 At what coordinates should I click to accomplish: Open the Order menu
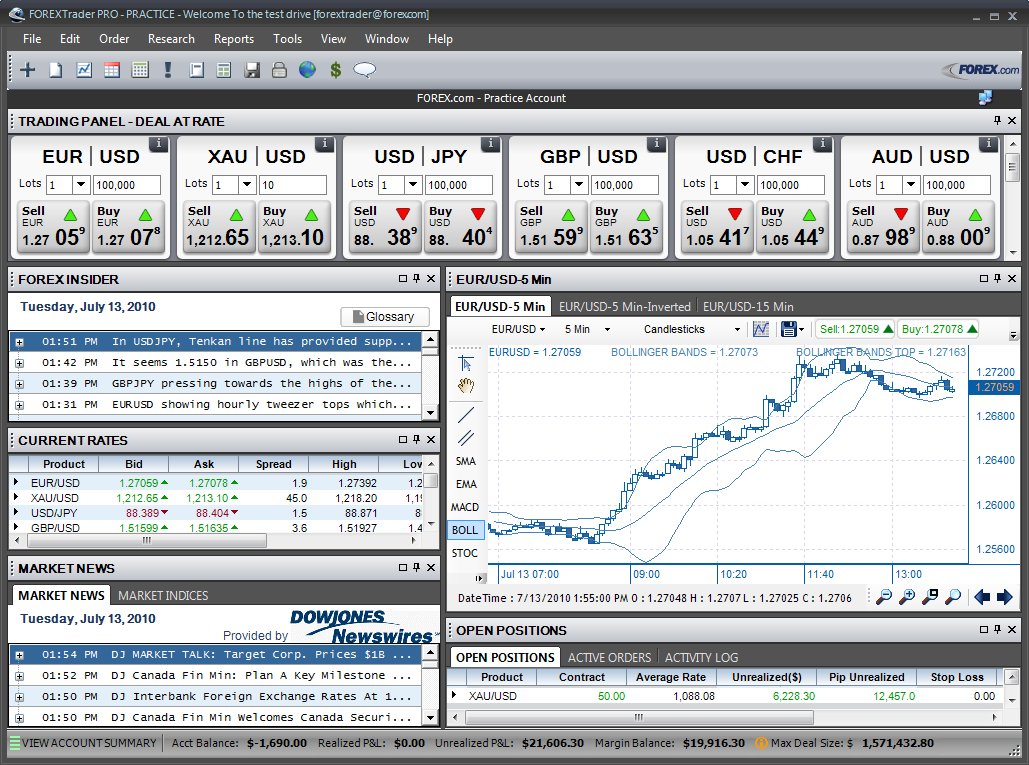coord(114,39)
